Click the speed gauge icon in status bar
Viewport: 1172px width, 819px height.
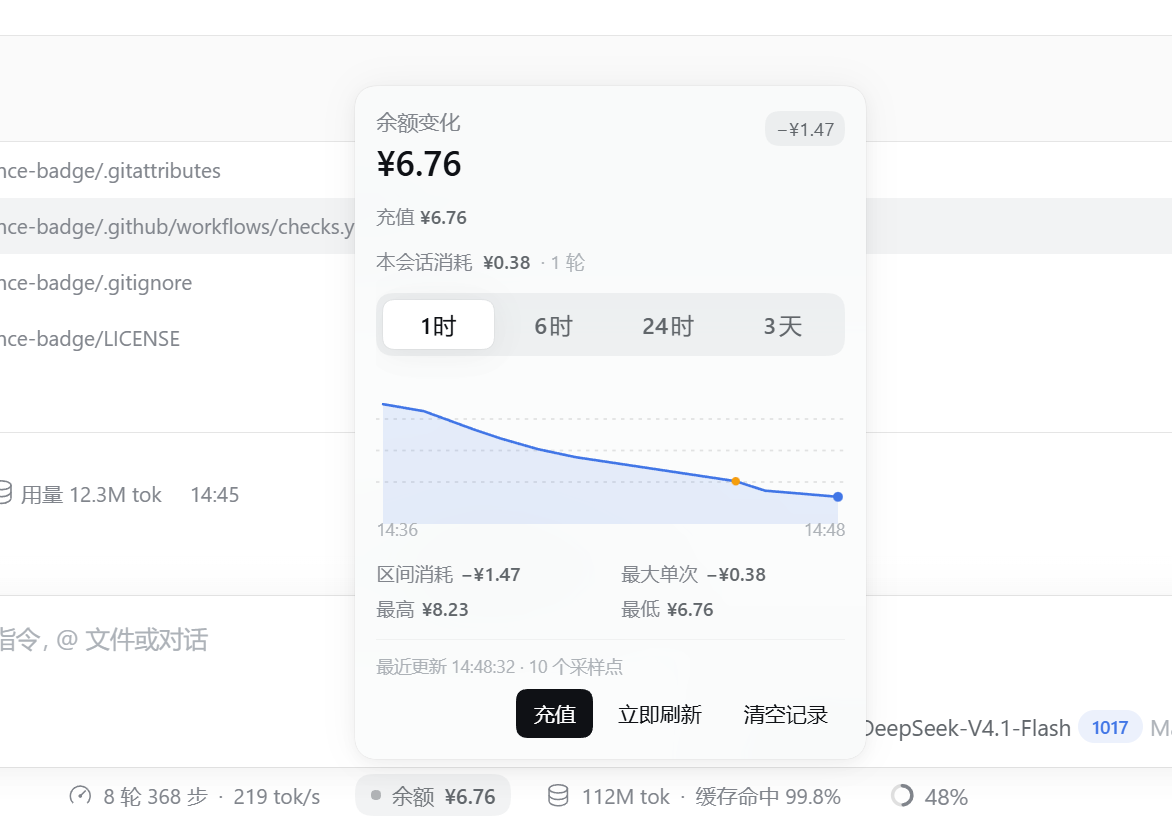tap(80, 796)
